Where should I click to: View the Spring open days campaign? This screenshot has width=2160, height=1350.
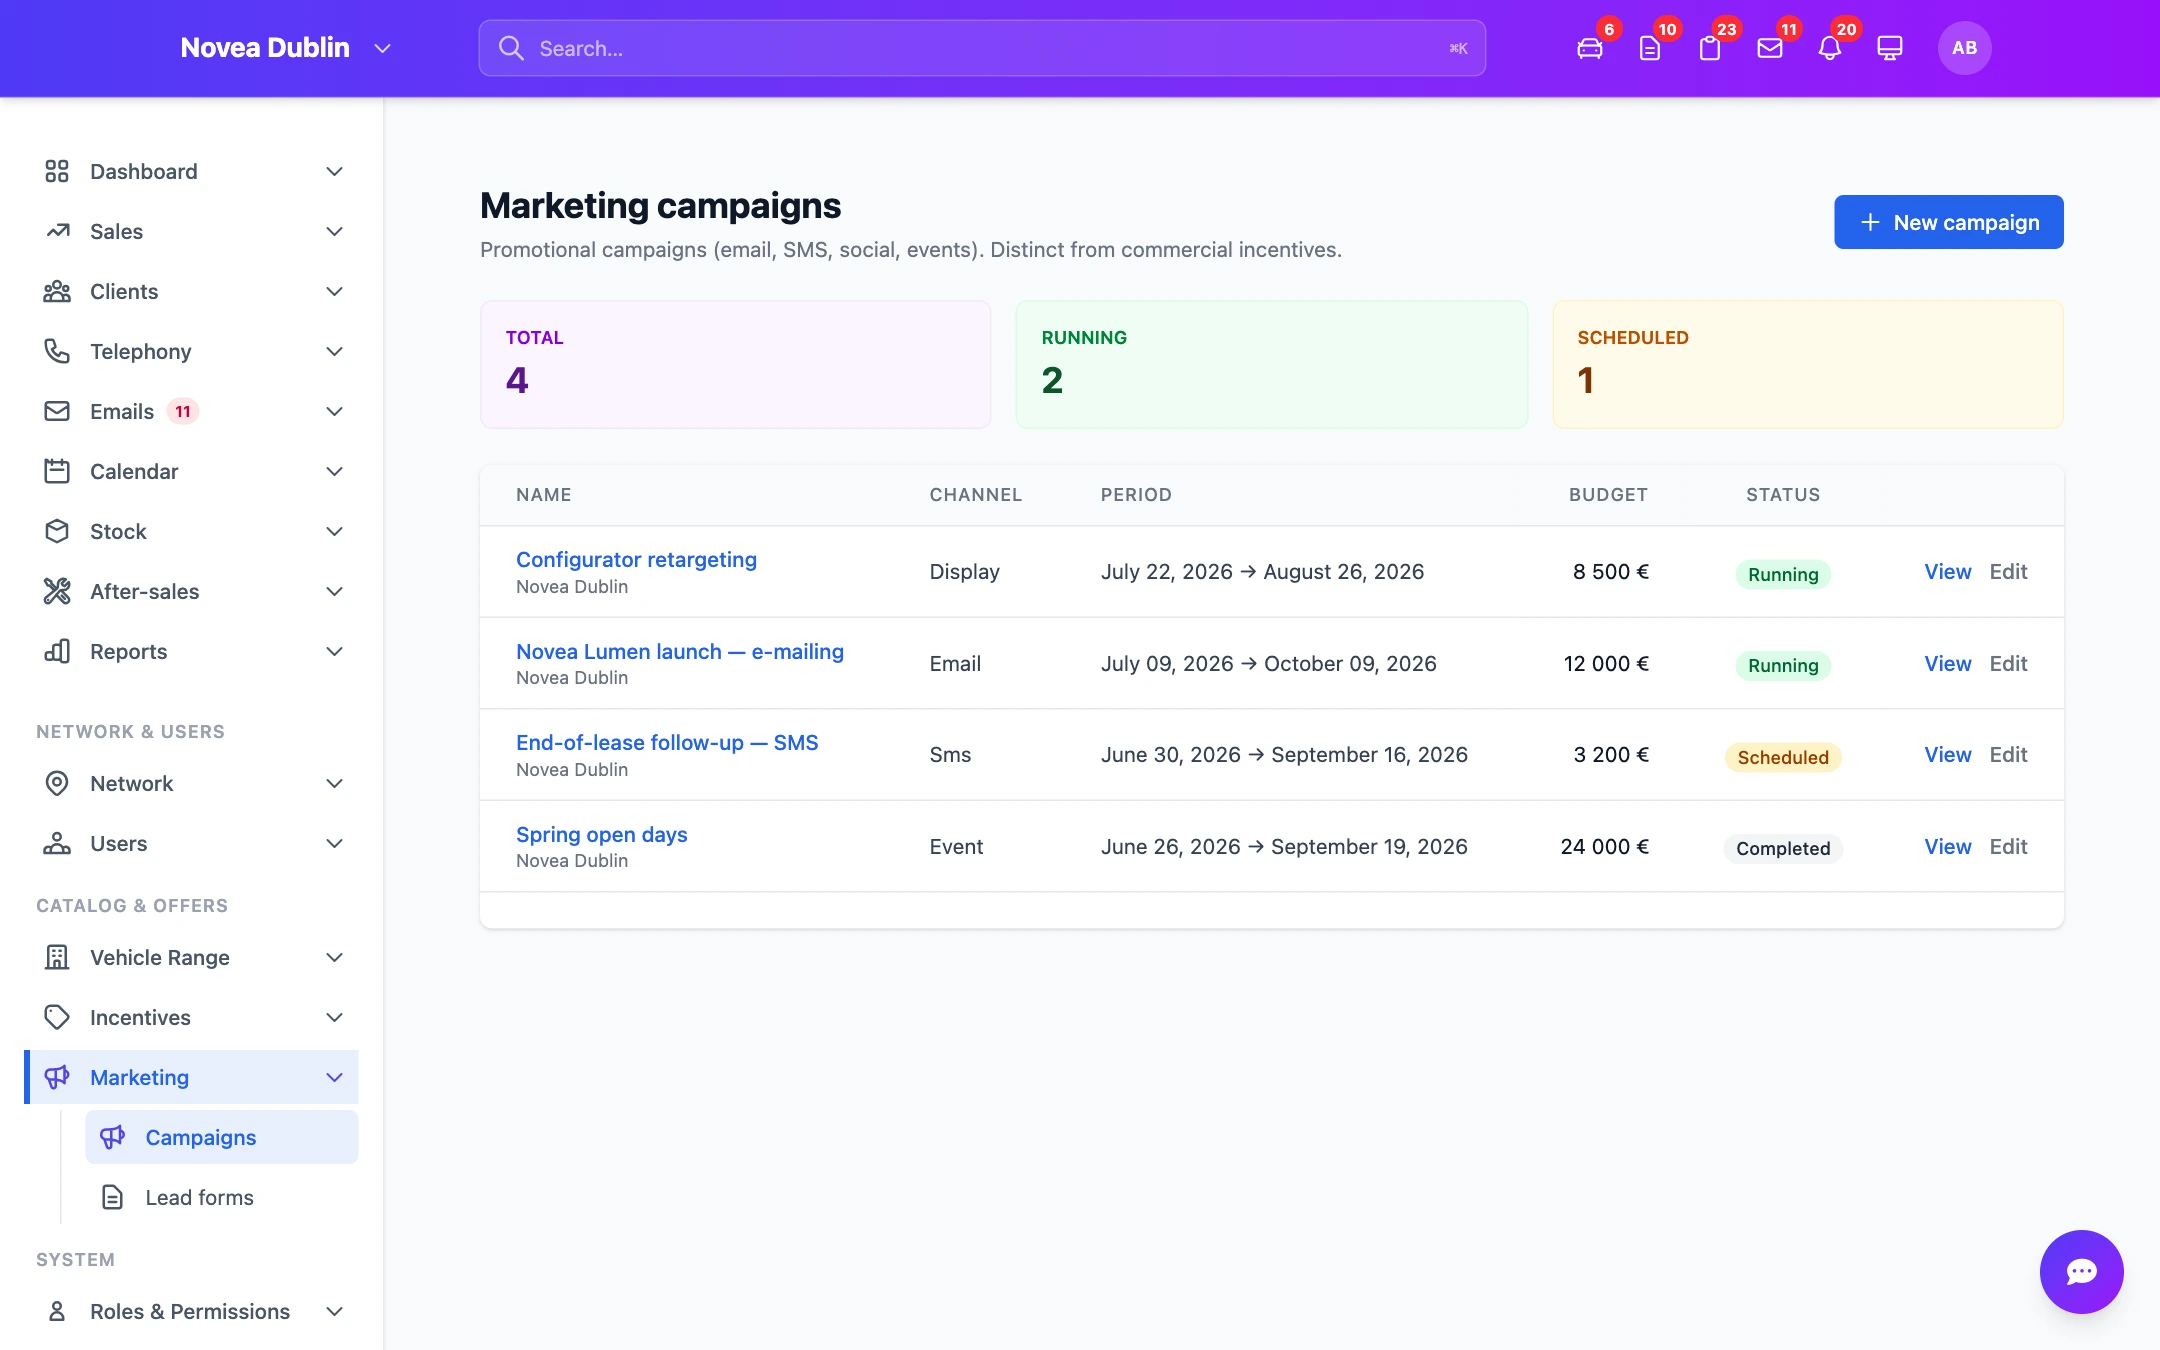pos(1947,846)
